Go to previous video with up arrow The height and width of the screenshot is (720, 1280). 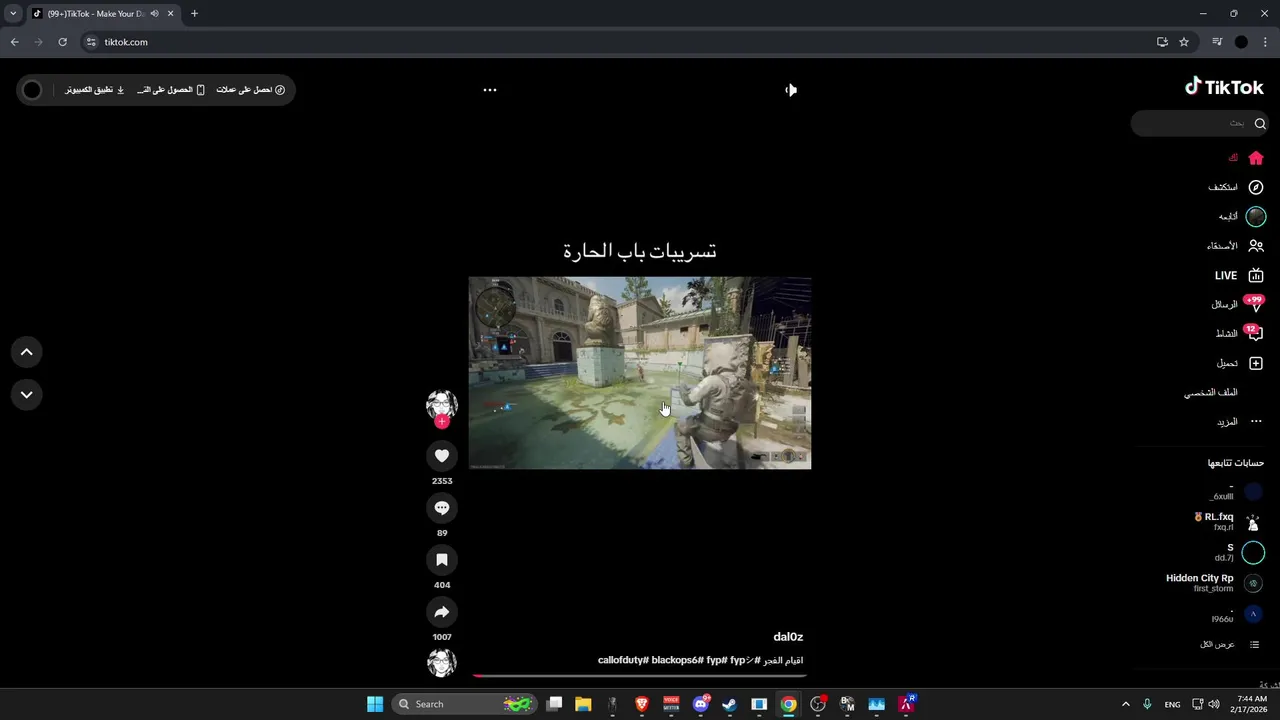pos(27,352)
